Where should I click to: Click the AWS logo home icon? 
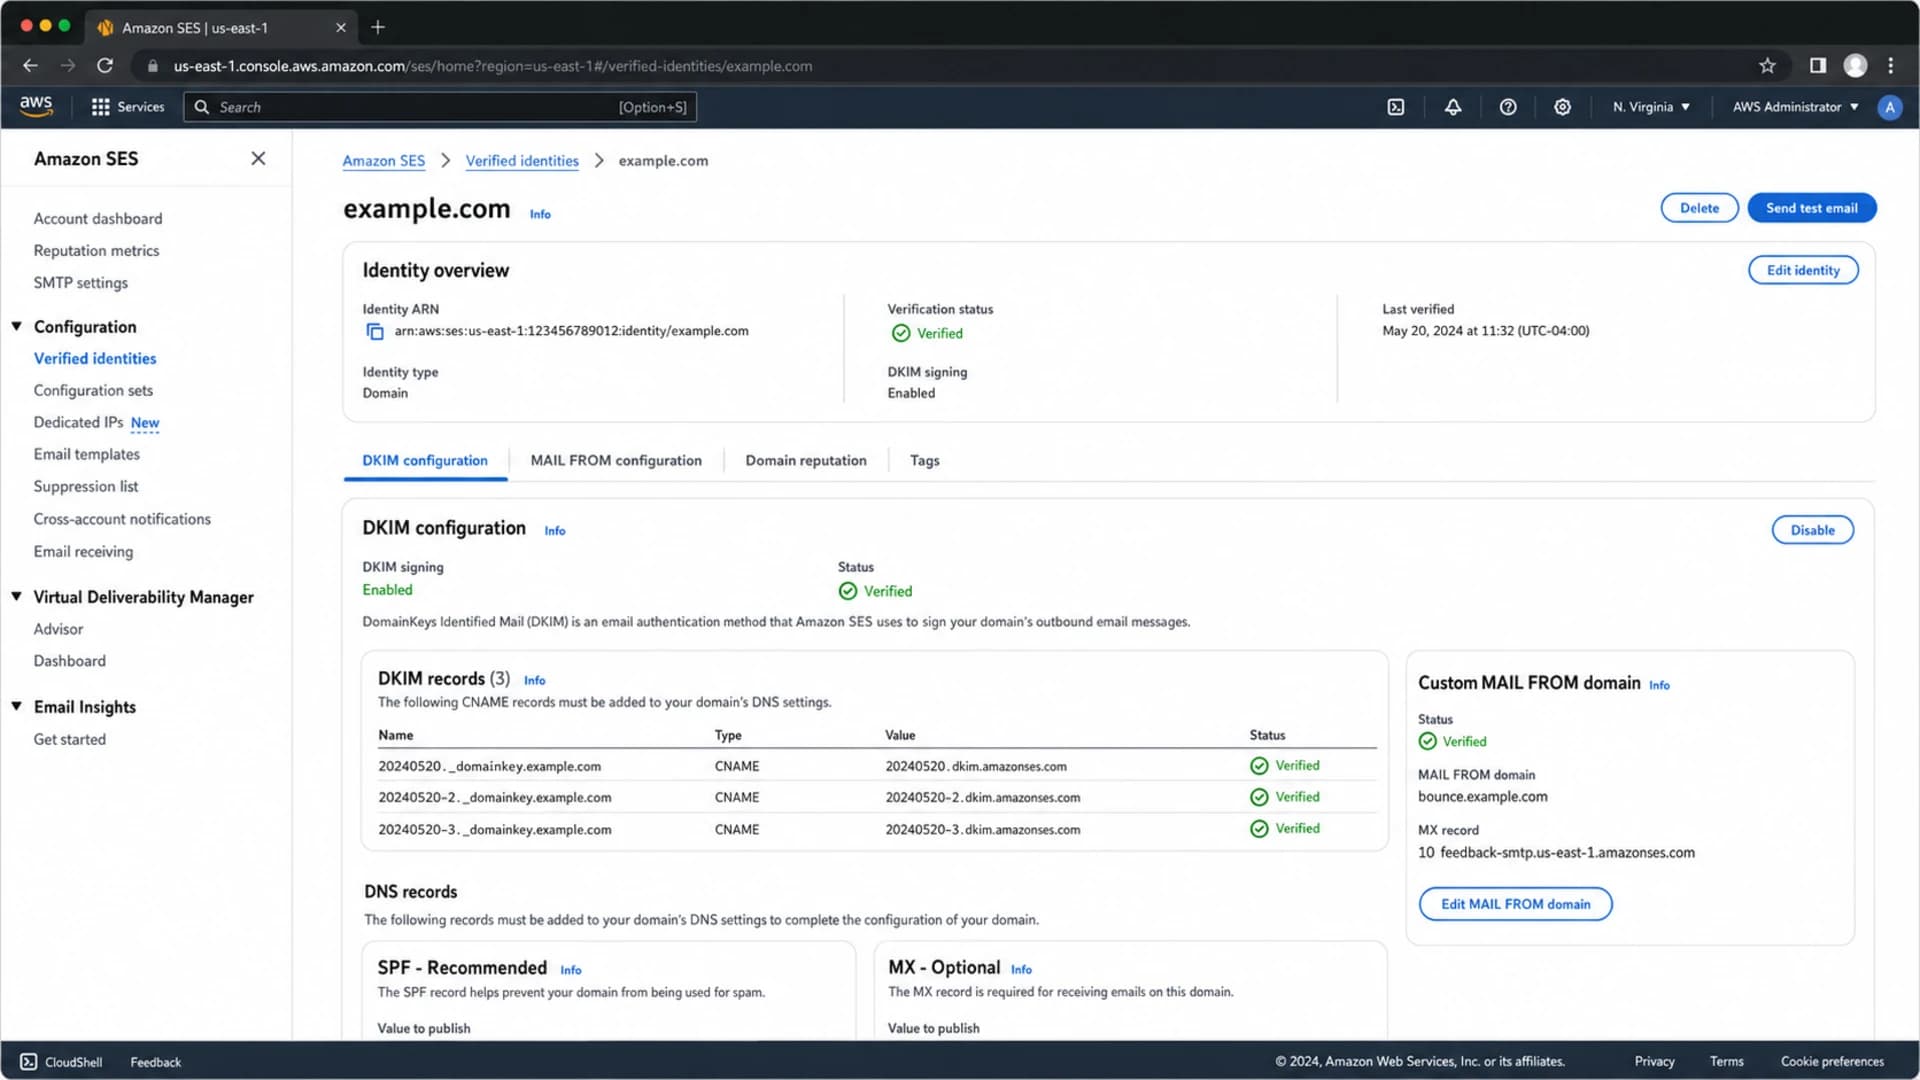[x=36, y=106]
